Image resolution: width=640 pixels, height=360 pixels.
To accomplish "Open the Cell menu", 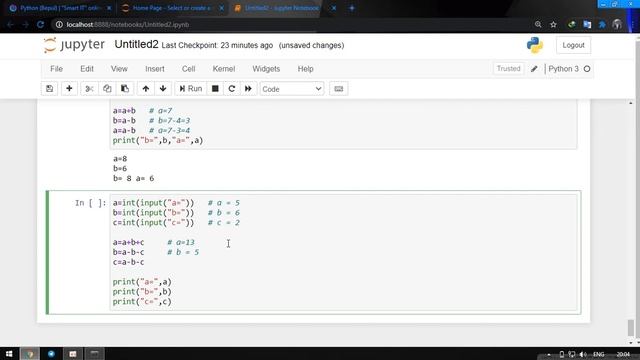I will (x=189, y=69).
